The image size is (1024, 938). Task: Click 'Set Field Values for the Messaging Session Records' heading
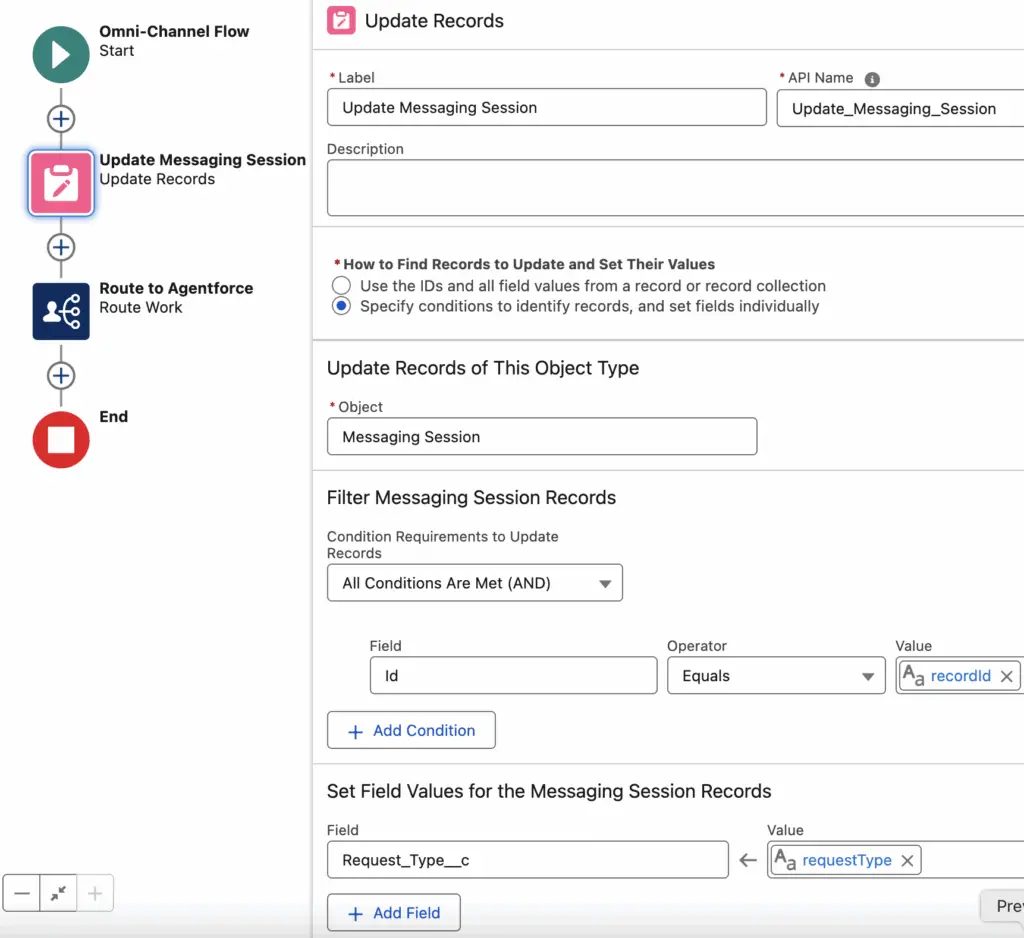click(x=549, y=791)
